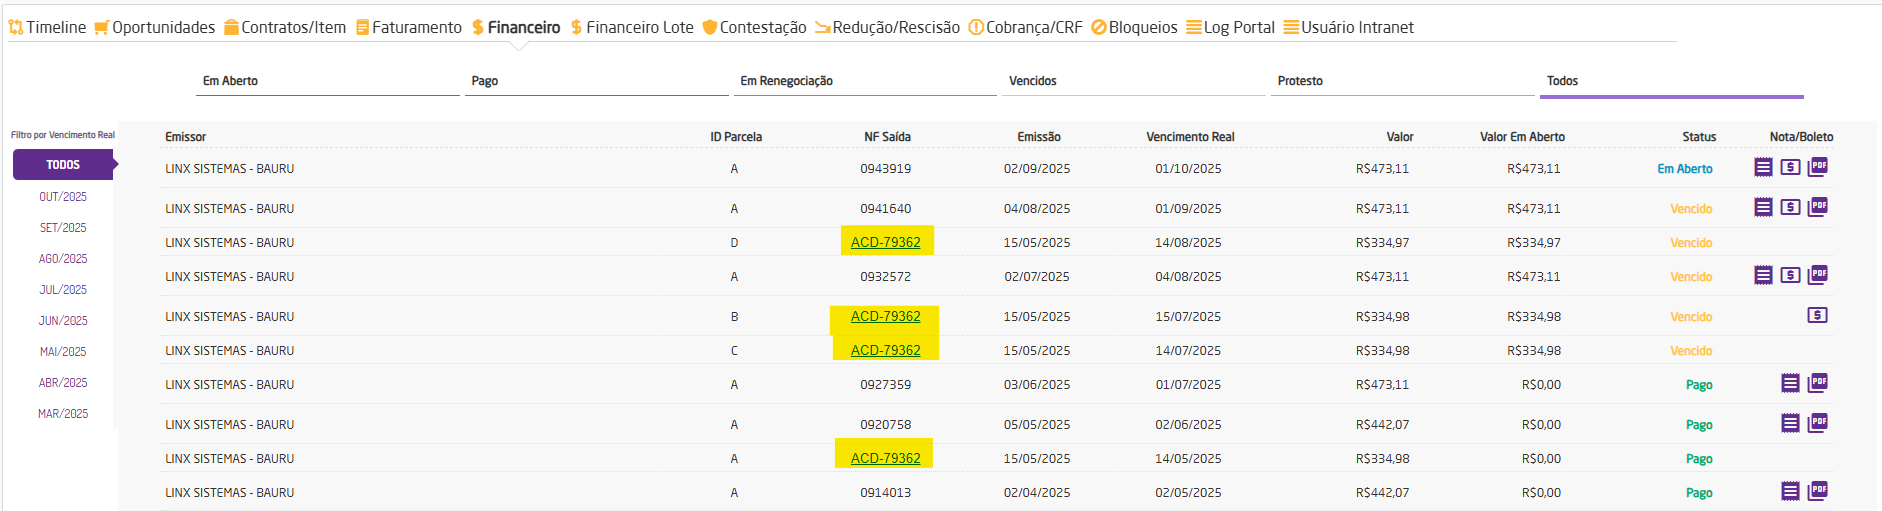Download PDF for NF 0920758
The image size is (1882, 511).
pyautogui.click(x=1818, y=422)
